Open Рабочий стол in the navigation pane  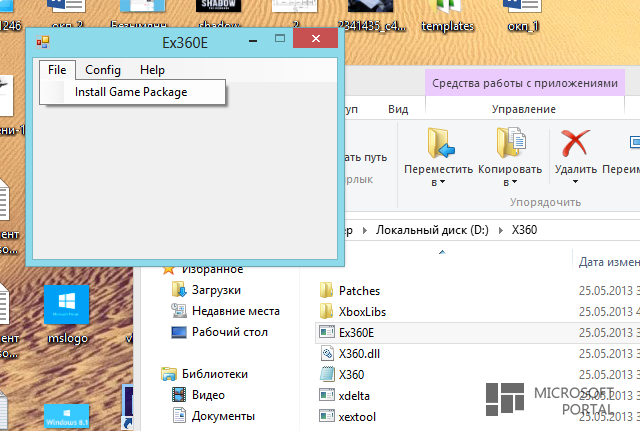point(230,332)
